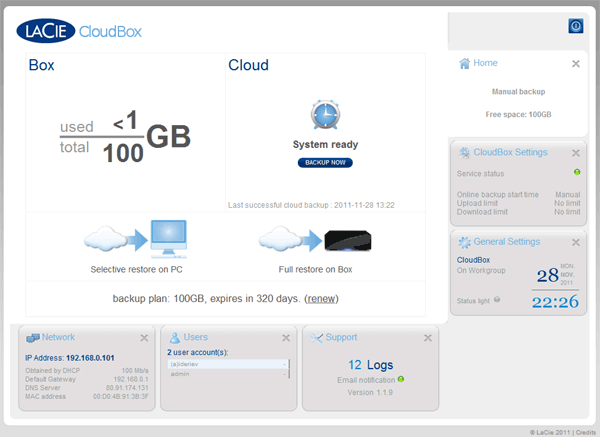Choose Full restore on Box
This screenshot has width=600, height=437.
(315, 269)
